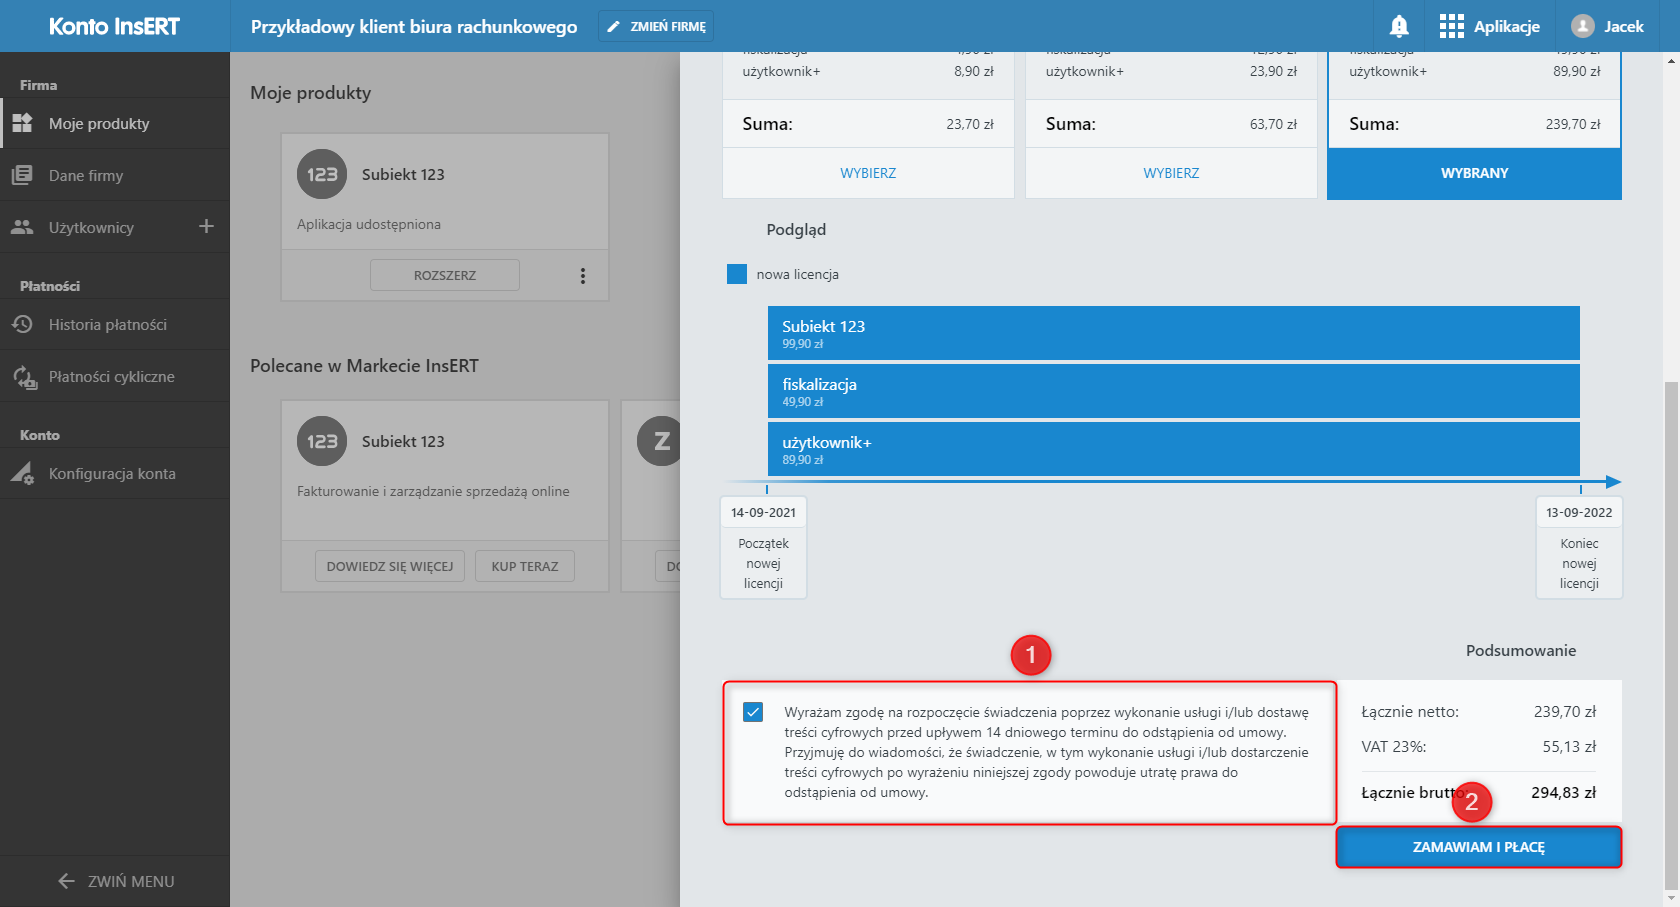
Task: Click the Konfiguracja konta icon
Action: tap(22, 473)
